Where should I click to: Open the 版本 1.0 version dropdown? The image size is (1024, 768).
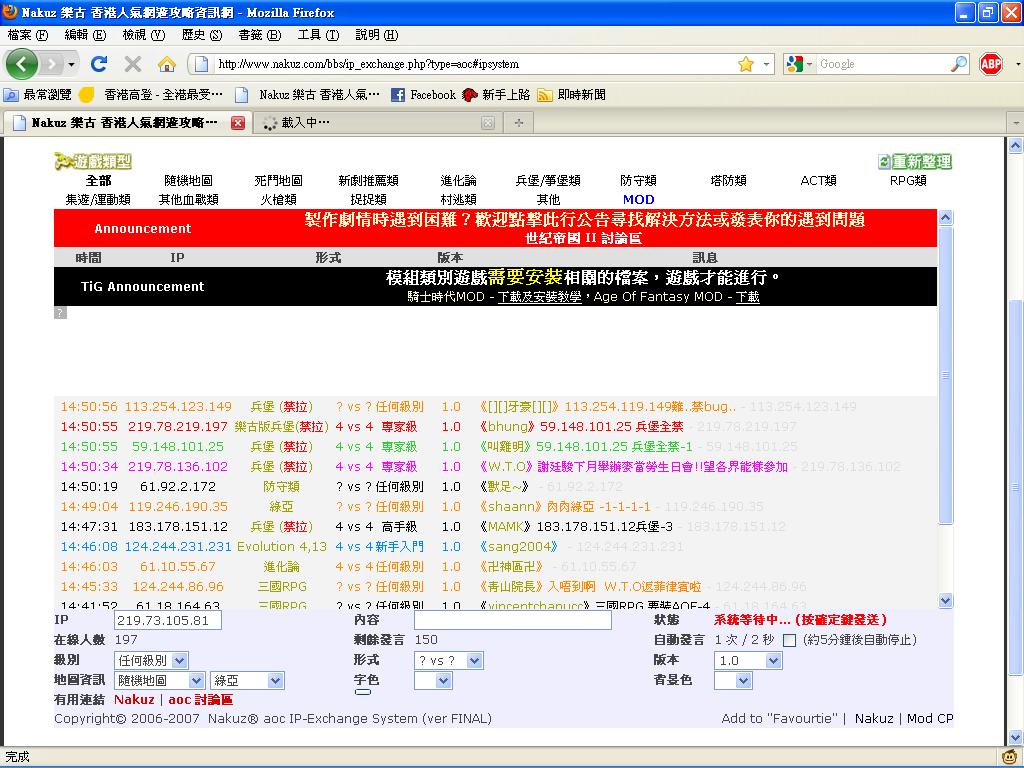(x=748, y=660)
